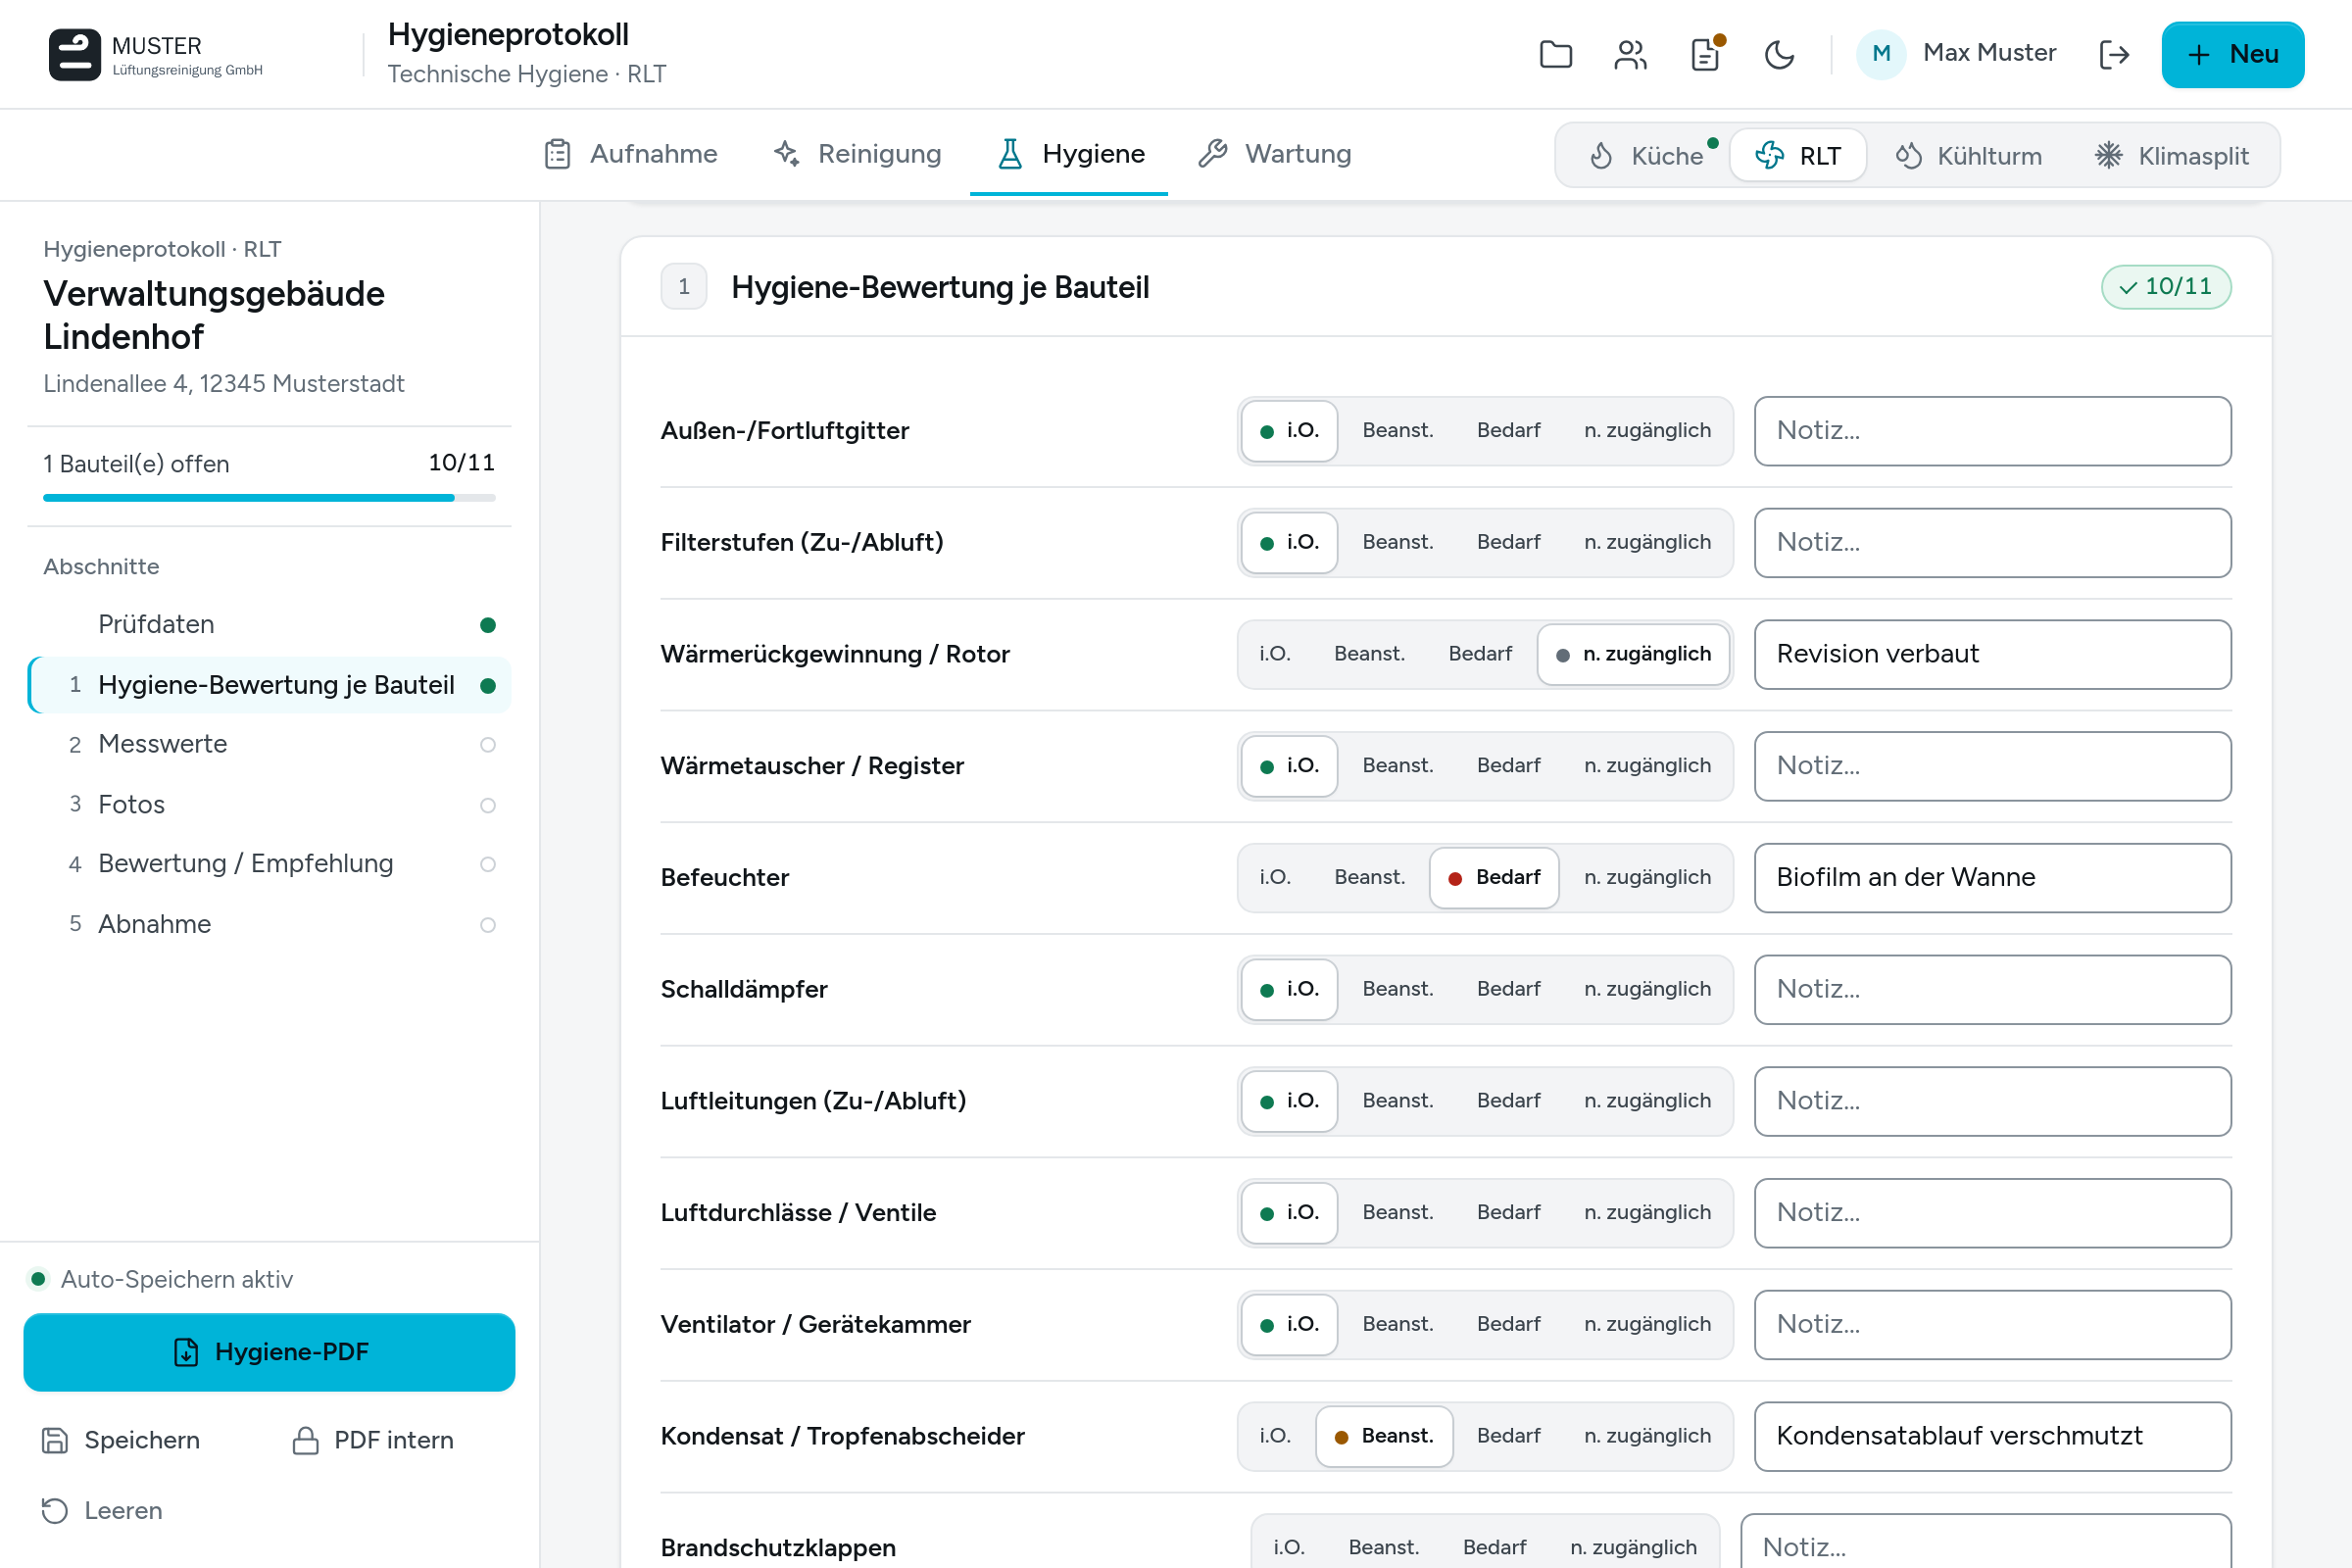Open the document icon with notification dot

1706,54
